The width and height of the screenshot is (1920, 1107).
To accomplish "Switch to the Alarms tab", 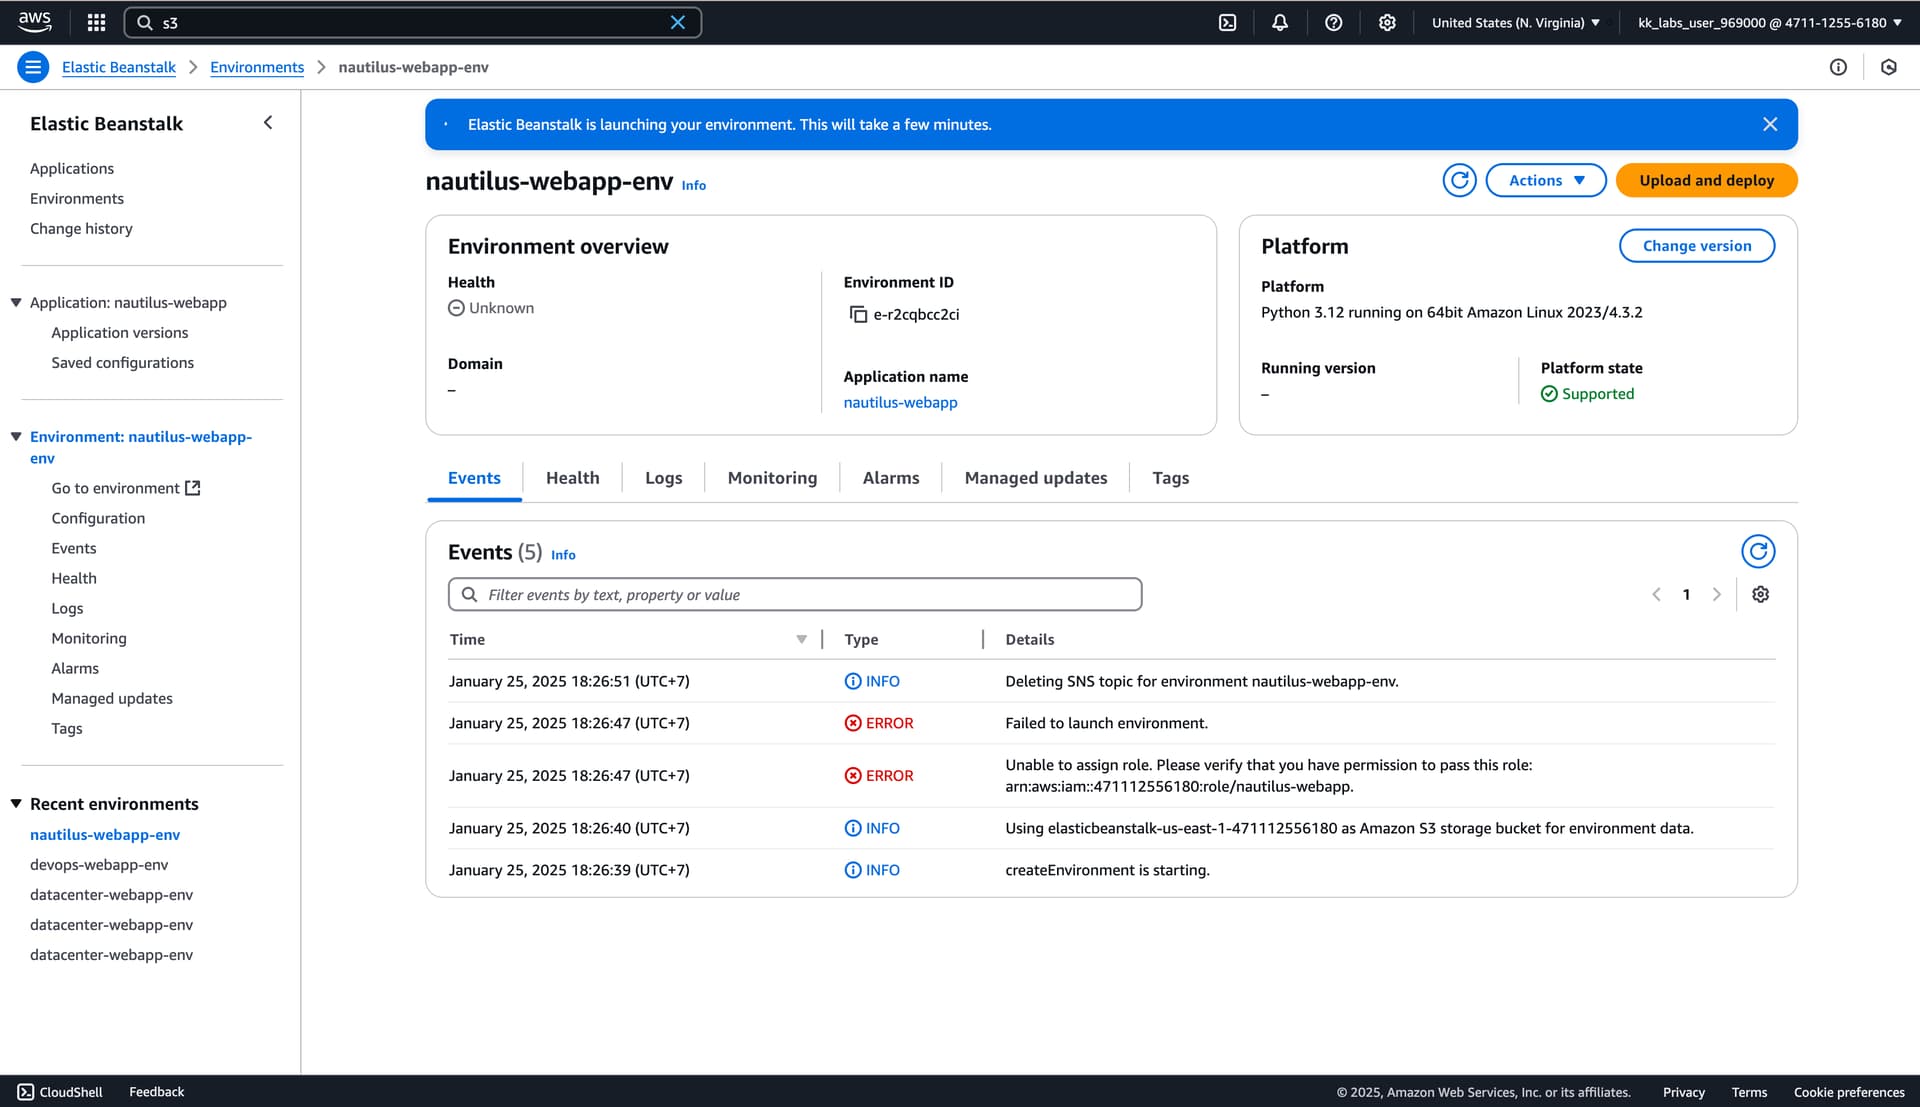I will [890, 478].
